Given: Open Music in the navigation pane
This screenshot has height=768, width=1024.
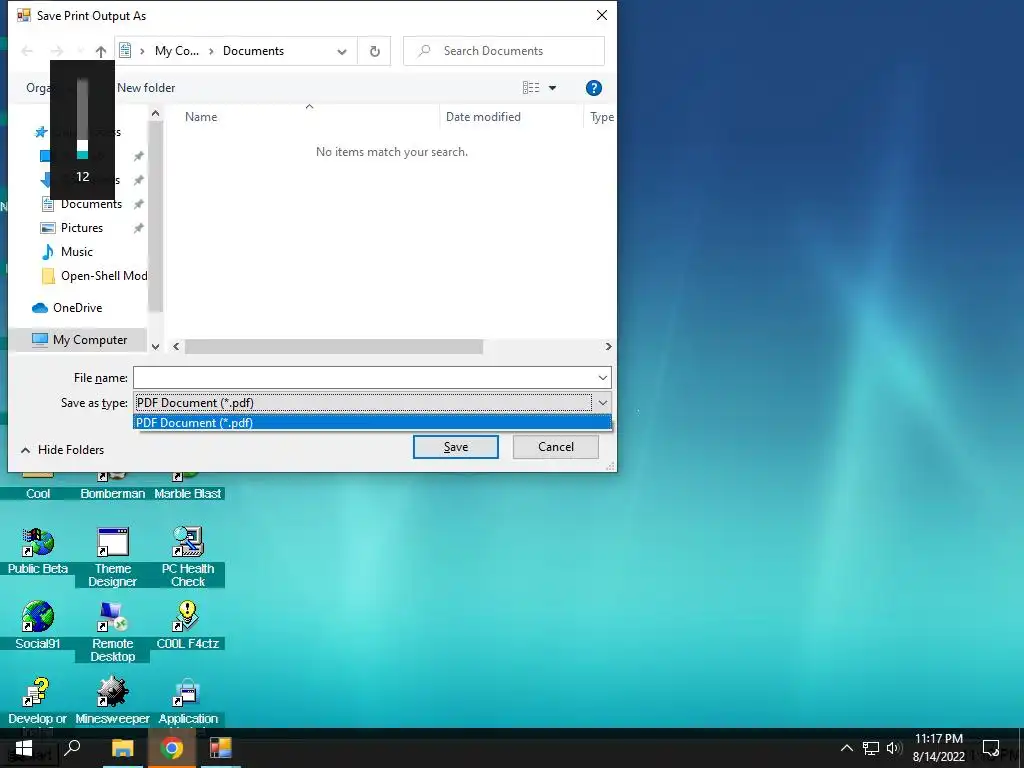Looking at the screenshot, I should pyautogui.click(x=76, y=251).
